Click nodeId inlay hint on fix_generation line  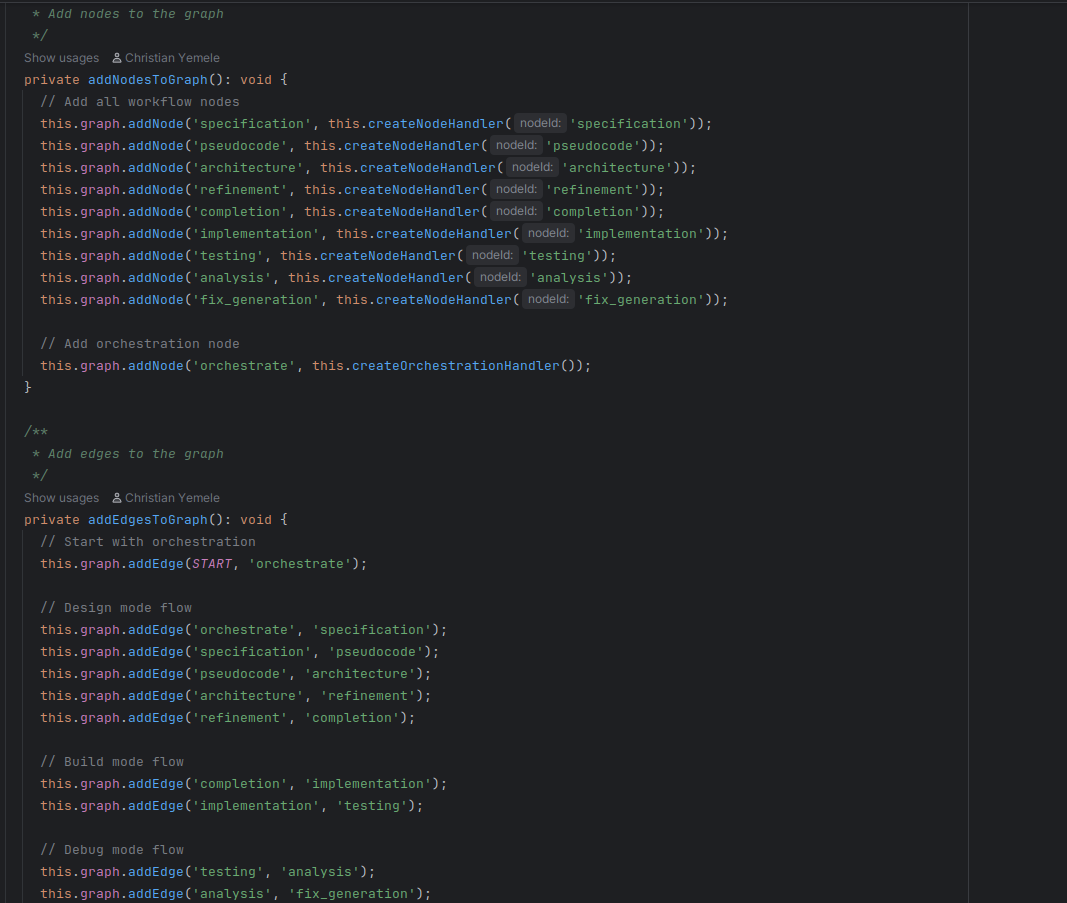click(548, 300)
